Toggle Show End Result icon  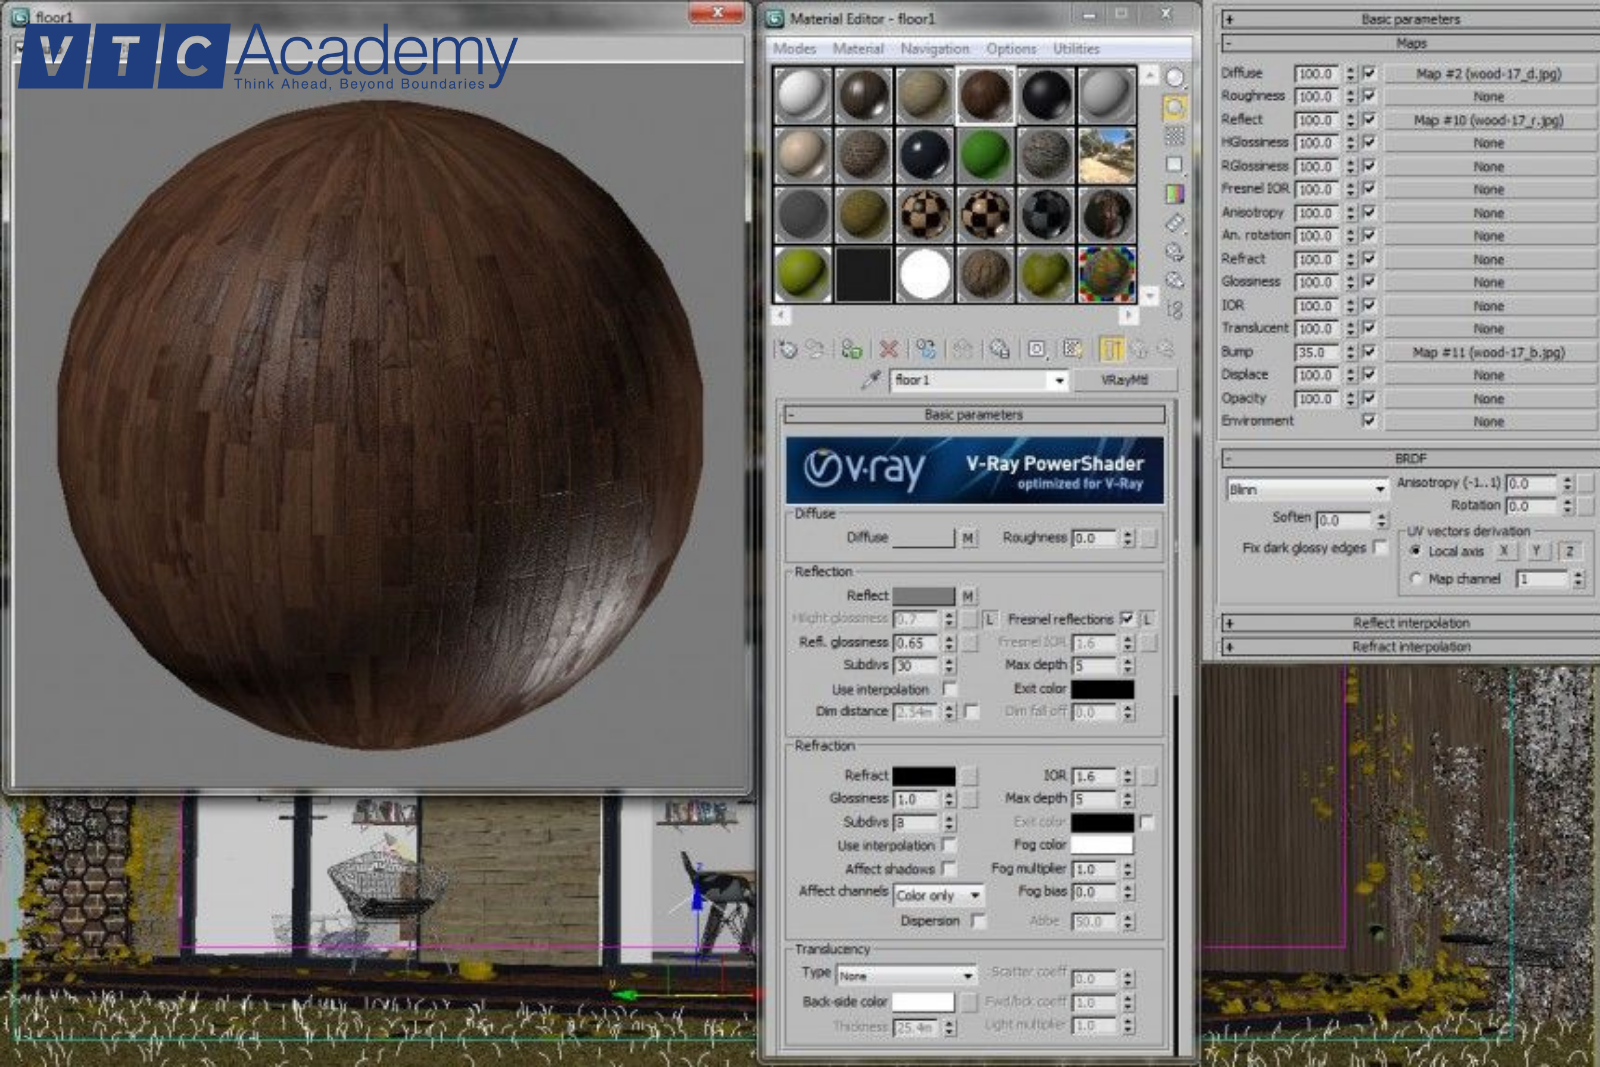(1111, 349)
